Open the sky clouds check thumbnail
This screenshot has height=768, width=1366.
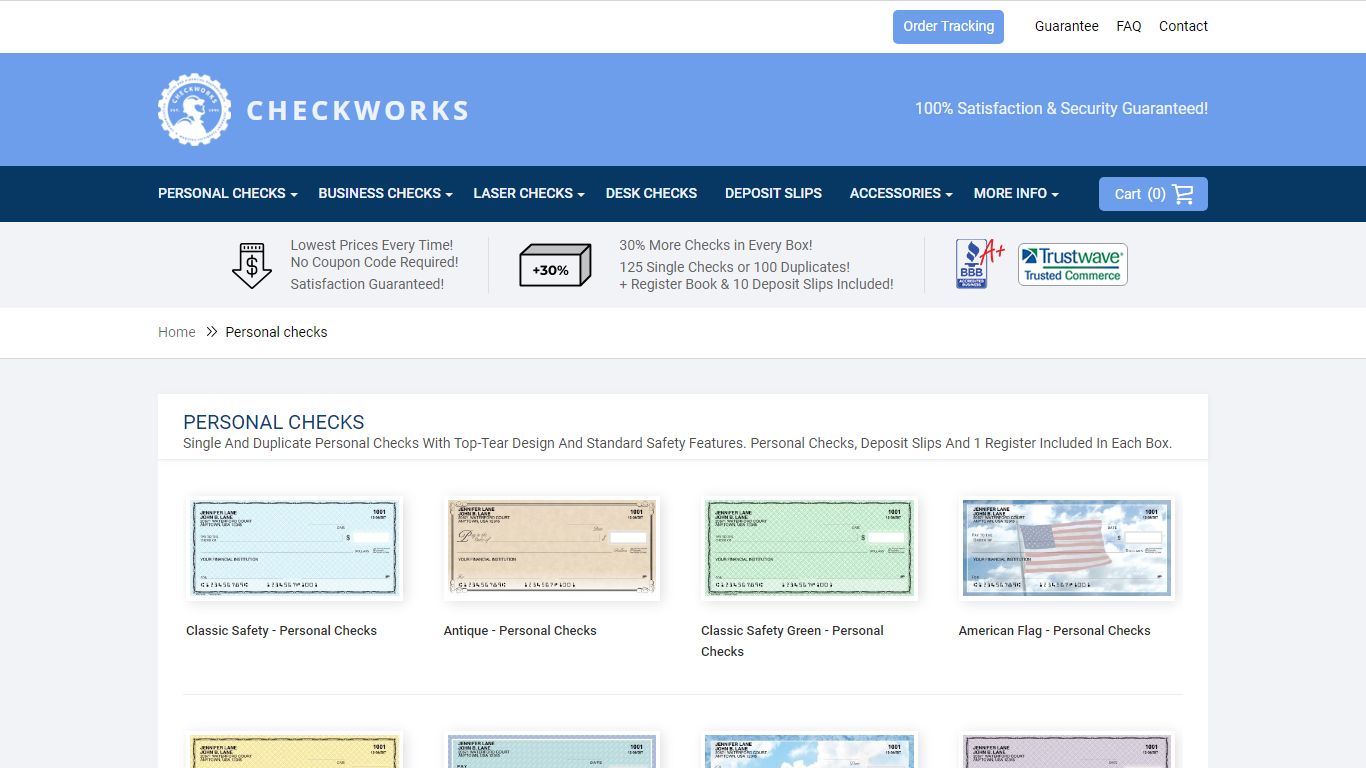point(809,750)
